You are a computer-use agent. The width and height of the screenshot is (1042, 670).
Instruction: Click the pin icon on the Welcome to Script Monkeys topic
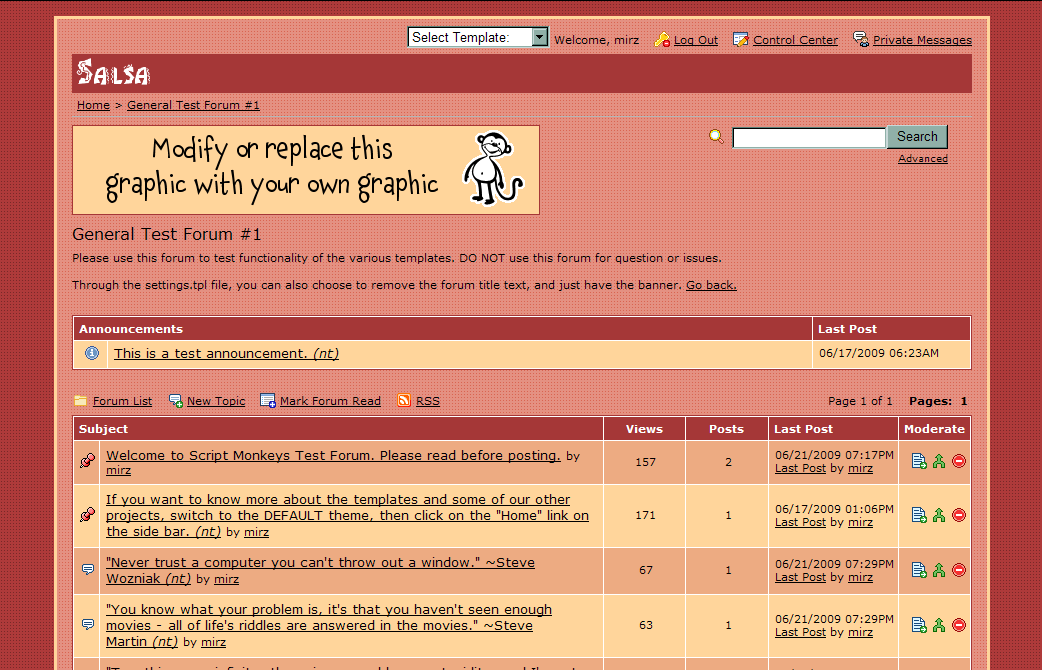click(87, 461)
